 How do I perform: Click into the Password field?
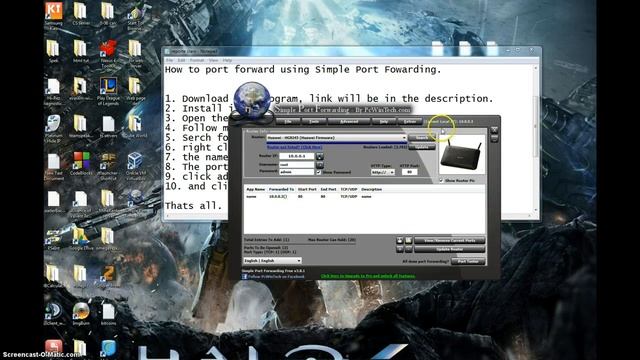tap(296, 172)
